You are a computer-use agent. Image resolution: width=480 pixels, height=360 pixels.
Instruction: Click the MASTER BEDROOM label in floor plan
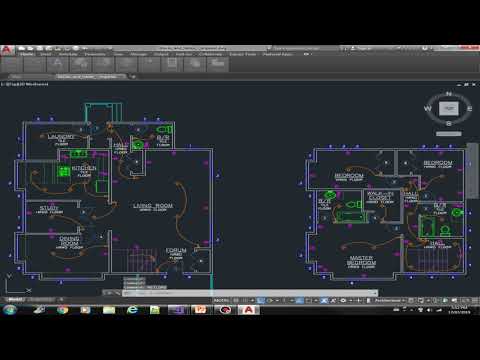point(361,260)
